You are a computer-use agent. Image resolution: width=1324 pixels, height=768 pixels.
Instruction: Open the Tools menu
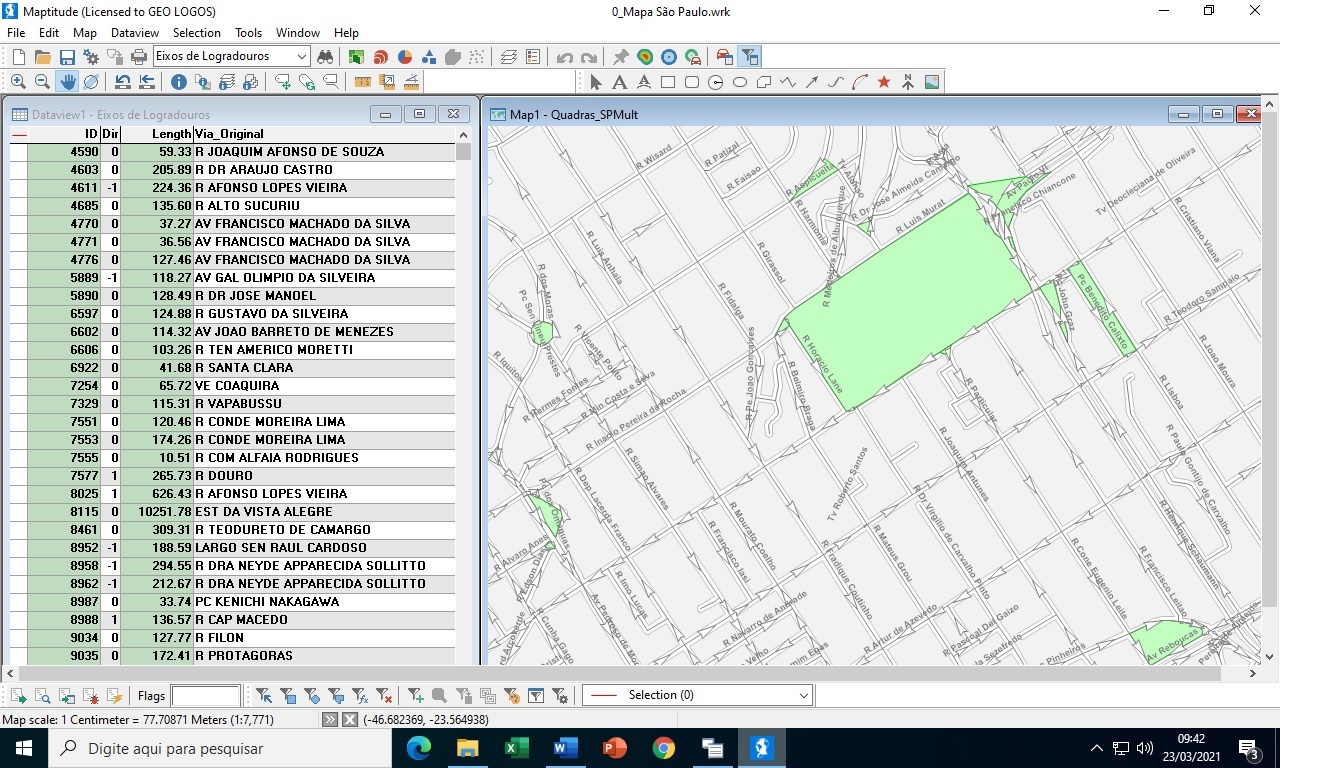248,33
